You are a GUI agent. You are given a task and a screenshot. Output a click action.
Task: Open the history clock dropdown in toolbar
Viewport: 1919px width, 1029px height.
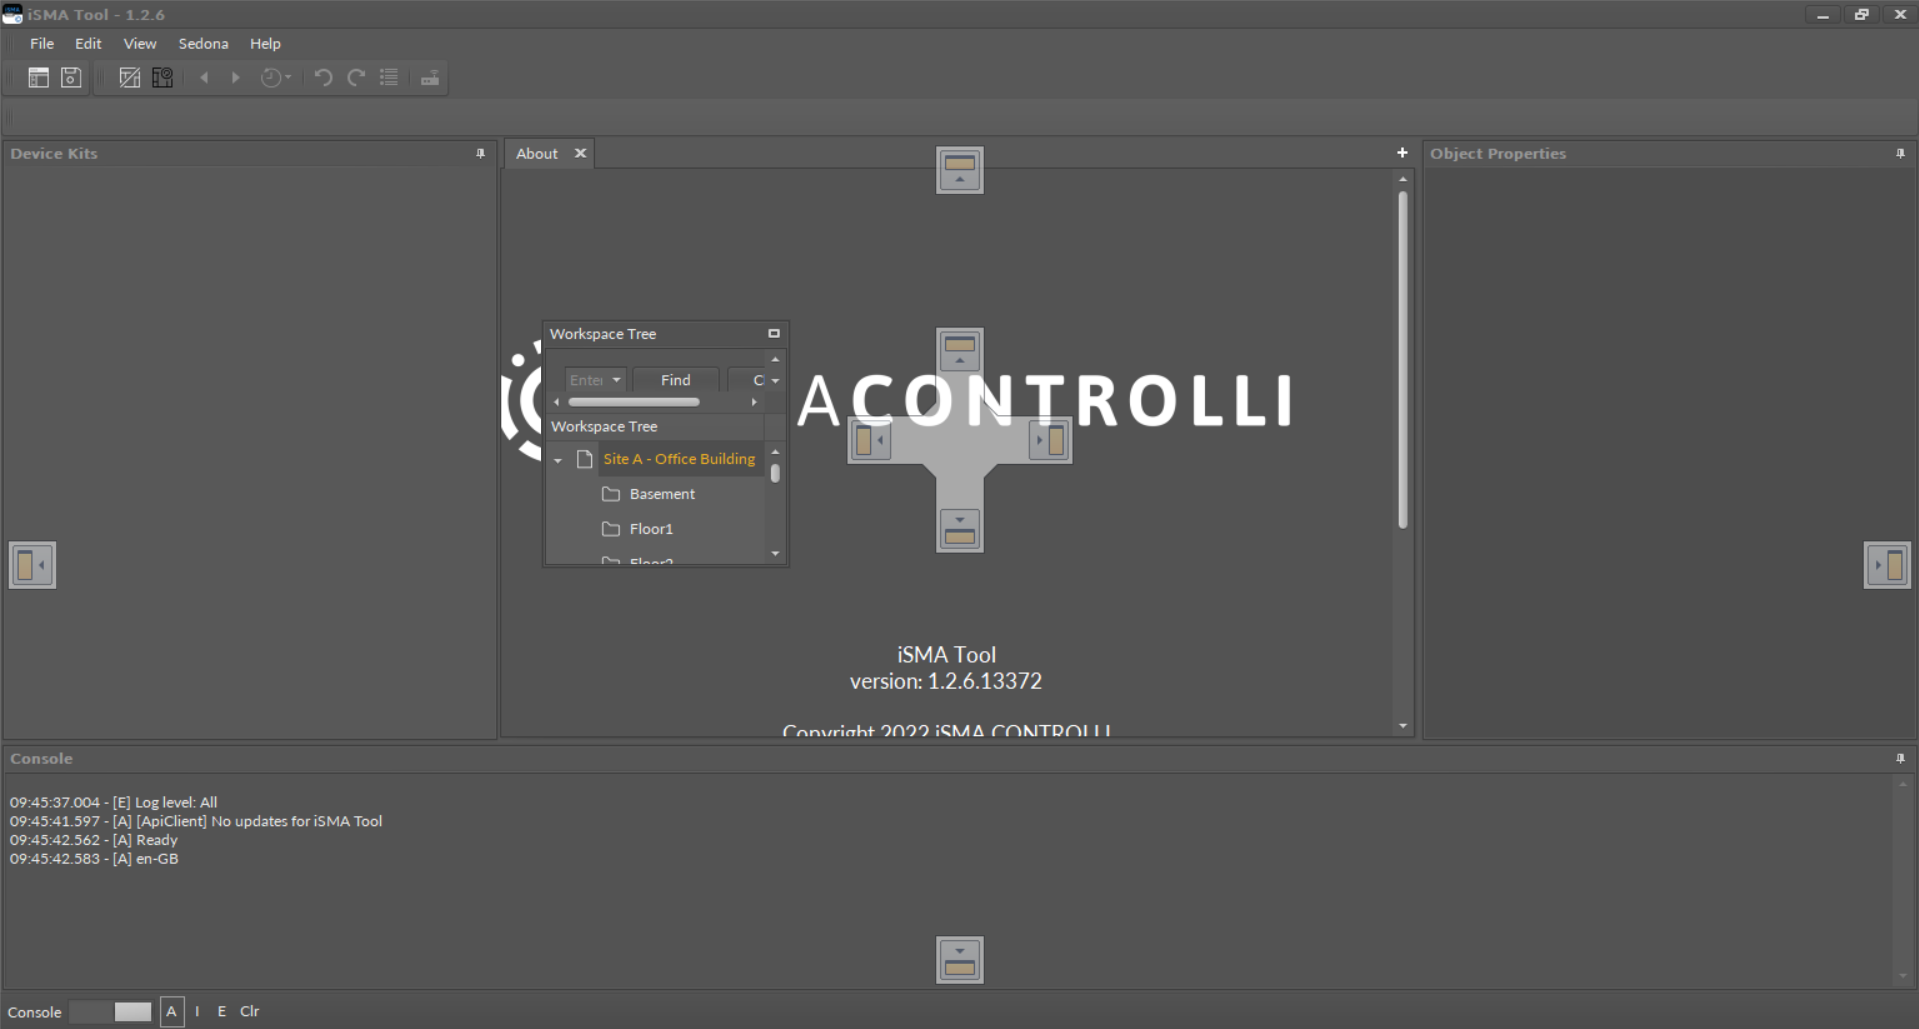click(x=276, y=78)
